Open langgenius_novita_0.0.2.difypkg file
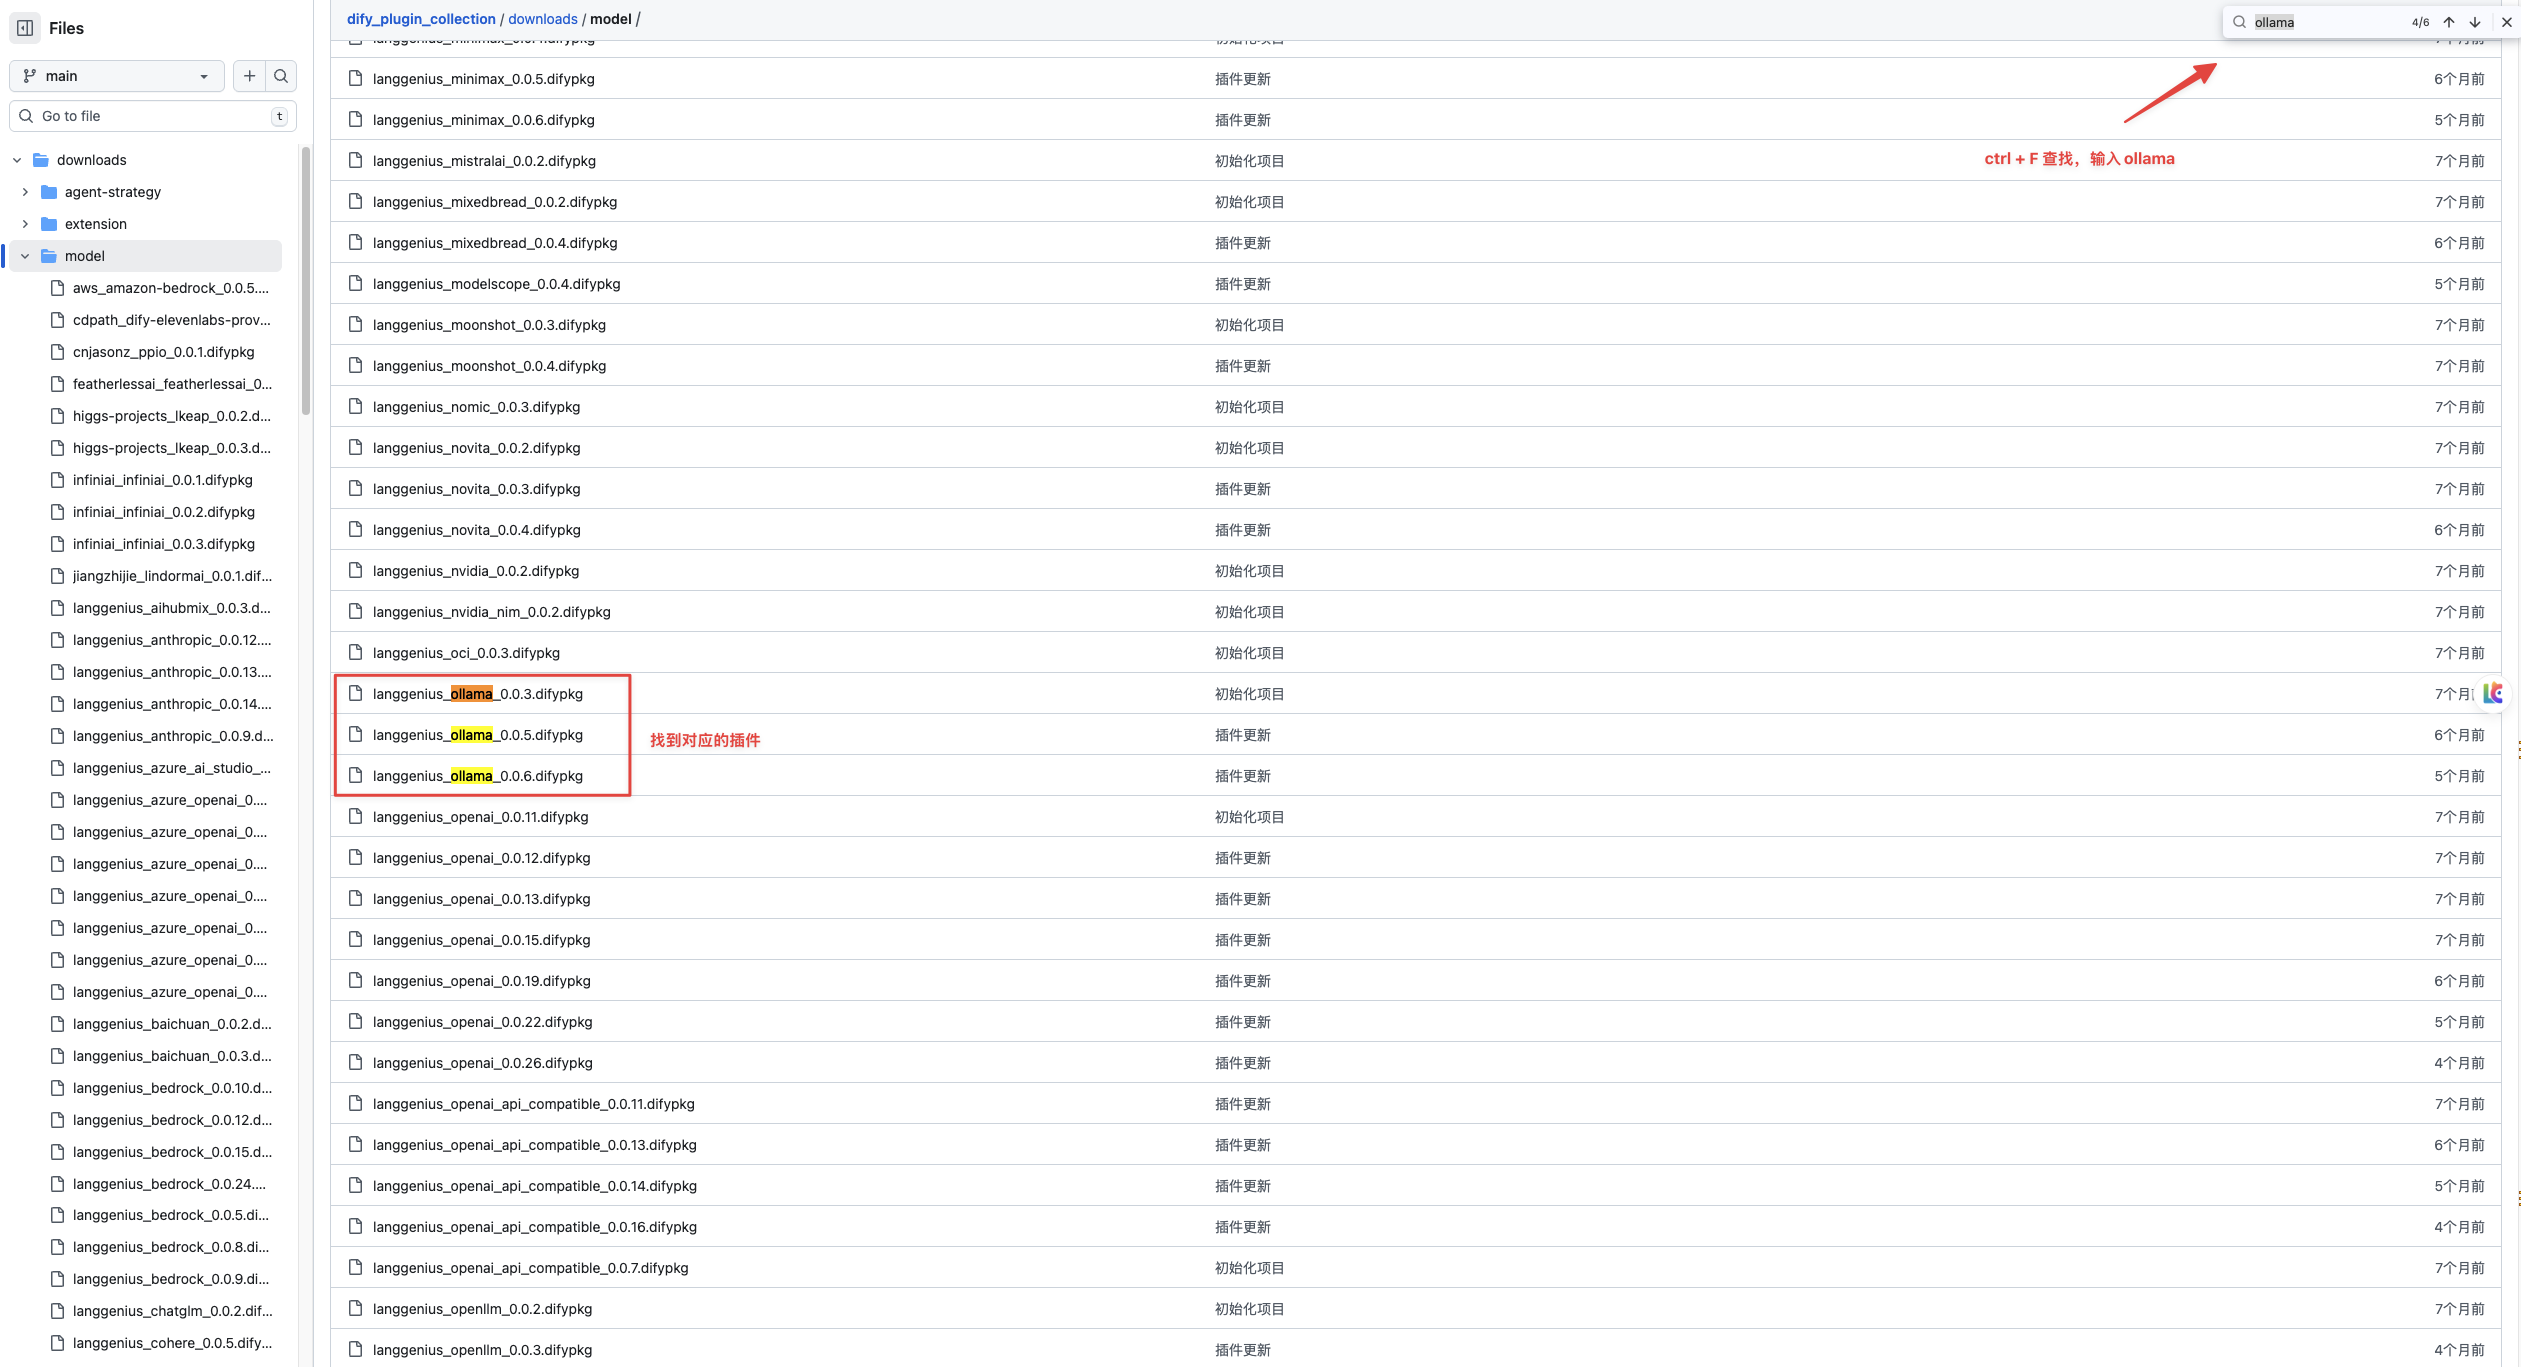The image size is (2521, 1367). tap(477, 448)
